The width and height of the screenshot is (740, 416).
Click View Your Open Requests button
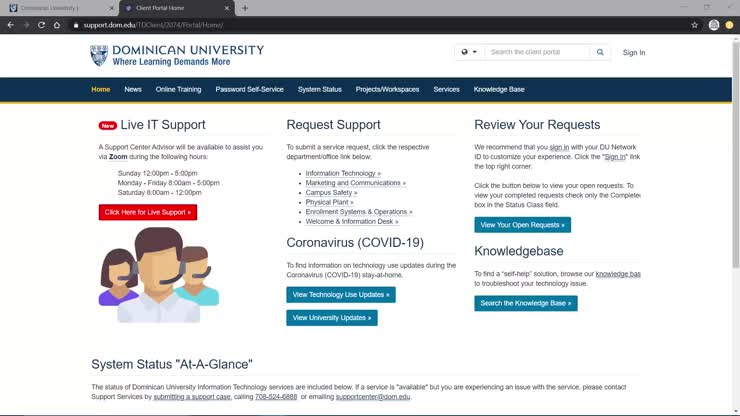(x=522, y=225)
